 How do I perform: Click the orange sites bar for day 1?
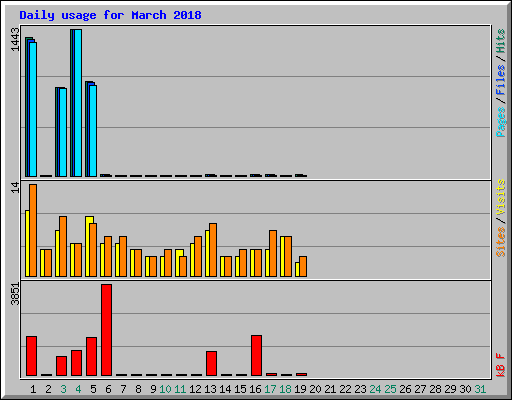pyautogui.click(x=33, y=230)
